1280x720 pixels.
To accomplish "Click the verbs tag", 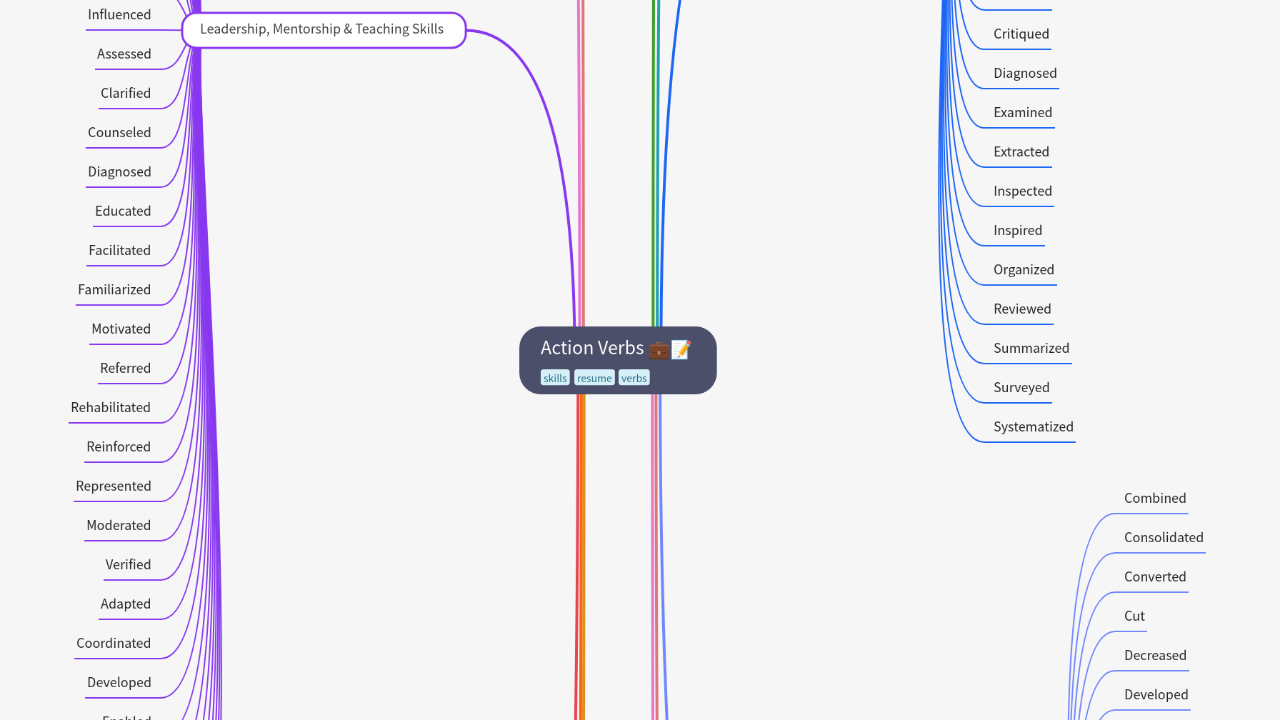I will click(x=634, y=378).
